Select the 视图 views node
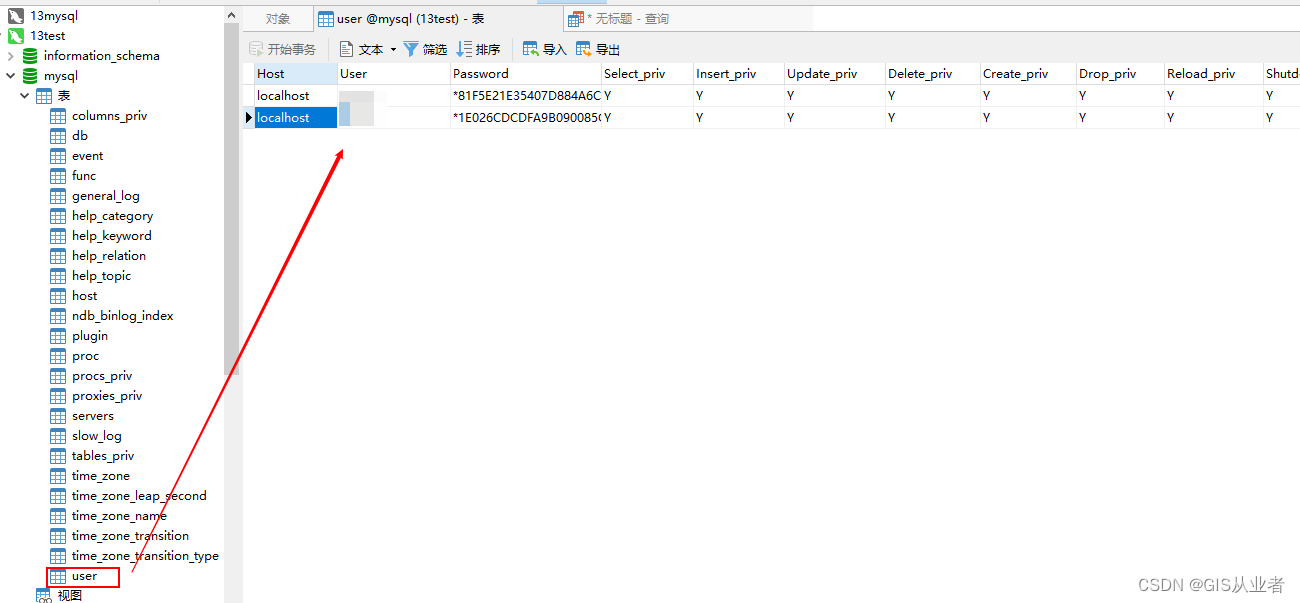This screenshot has height=603, width=1300. point(70,596)
